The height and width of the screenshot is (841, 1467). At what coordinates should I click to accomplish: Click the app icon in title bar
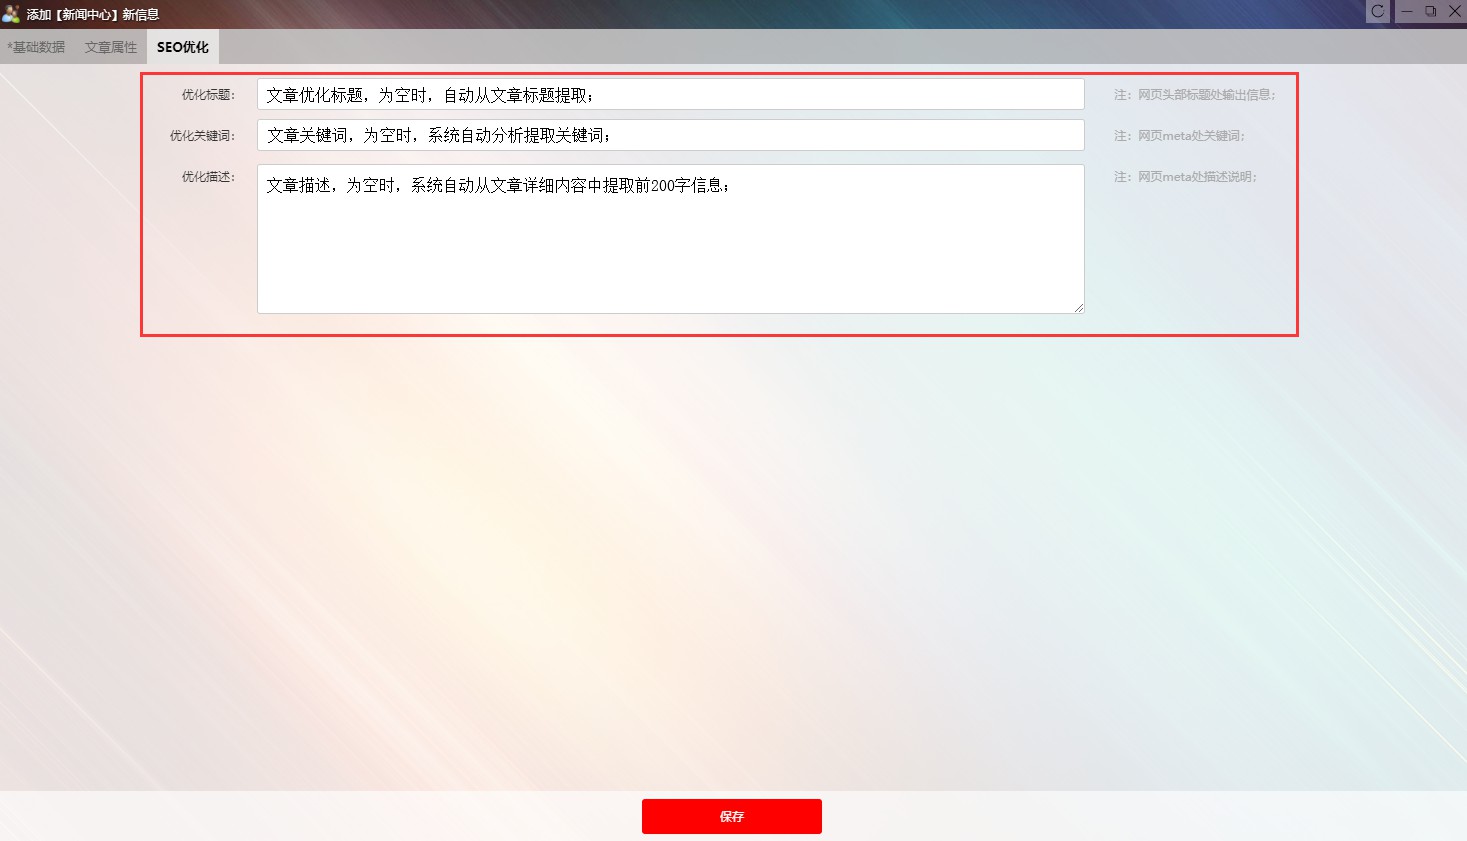(x=11, y=14)
